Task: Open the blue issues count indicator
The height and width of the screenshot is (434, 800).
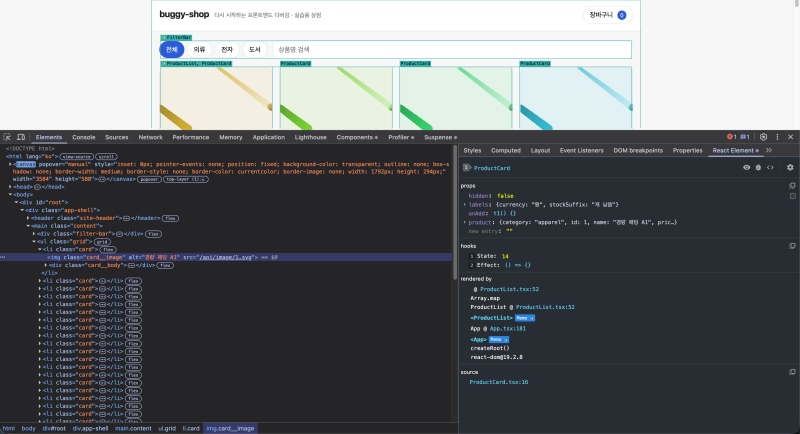Action: click(x=745, y=137)
